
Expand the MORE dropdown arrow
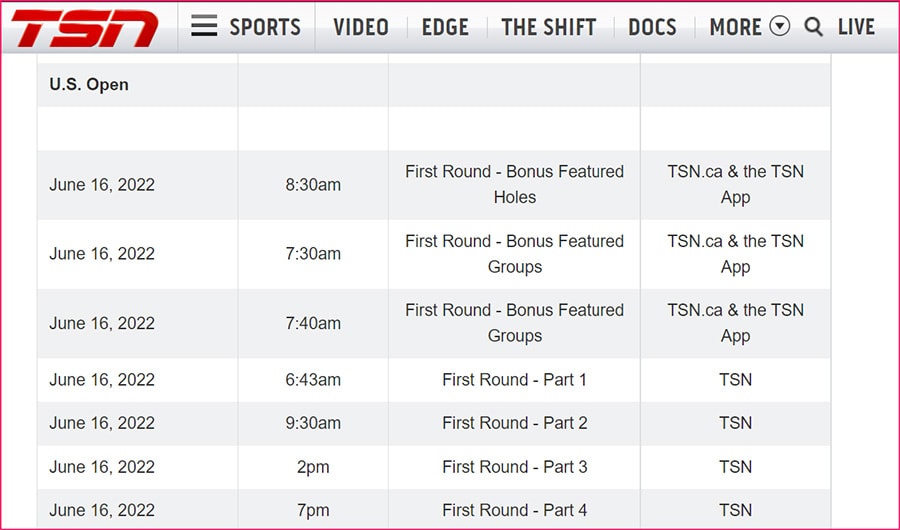780,27
